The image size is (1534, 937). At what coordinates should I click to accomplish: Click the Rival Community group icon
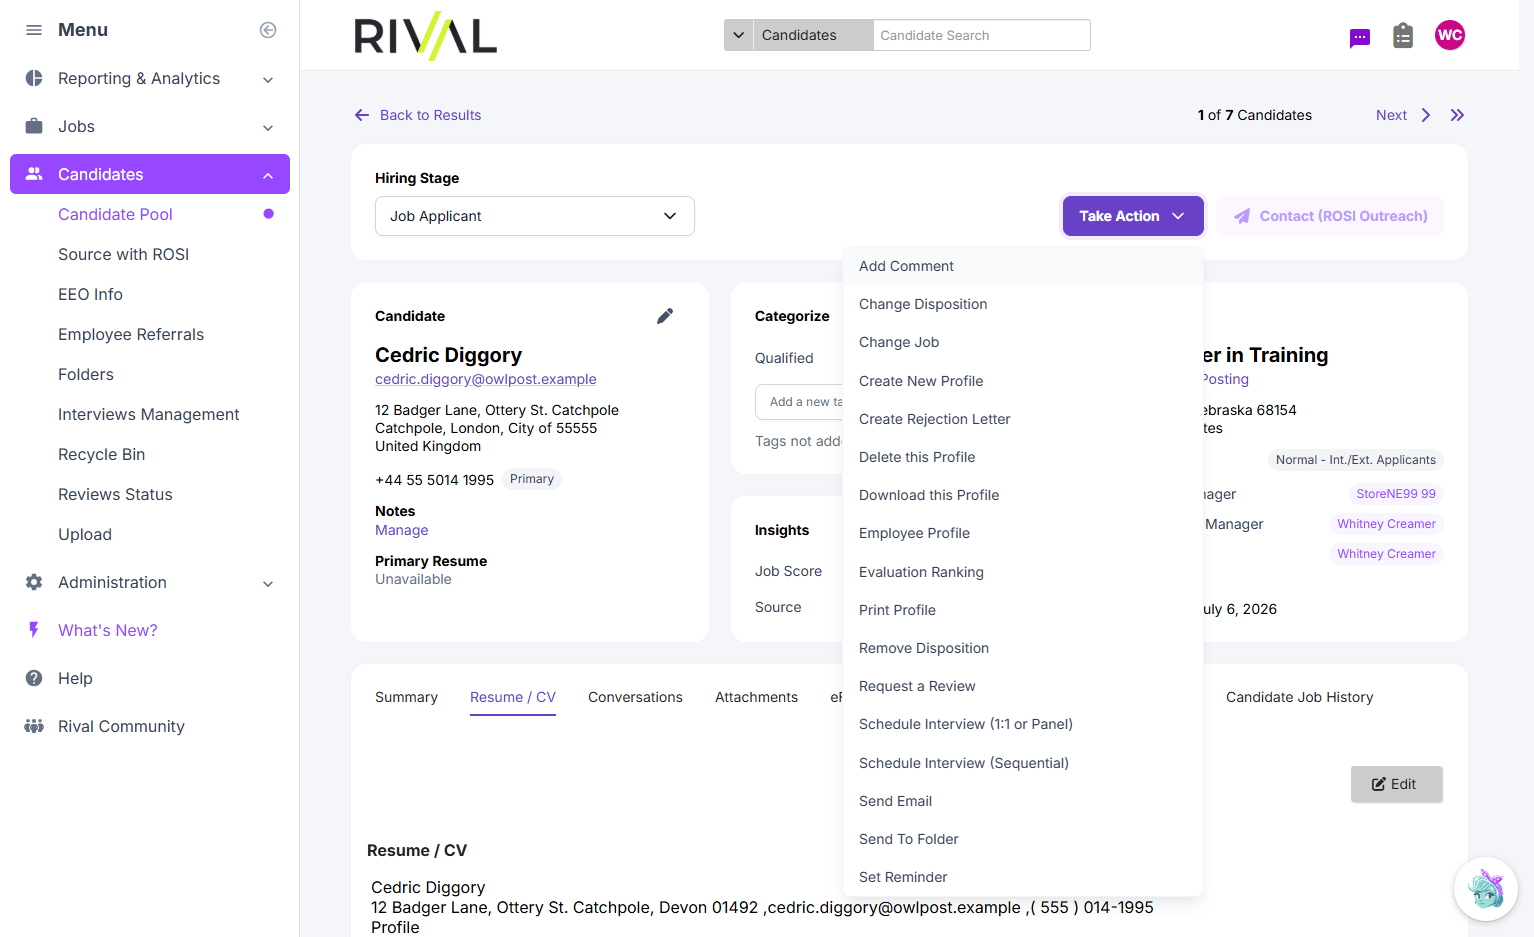point(34,726)
